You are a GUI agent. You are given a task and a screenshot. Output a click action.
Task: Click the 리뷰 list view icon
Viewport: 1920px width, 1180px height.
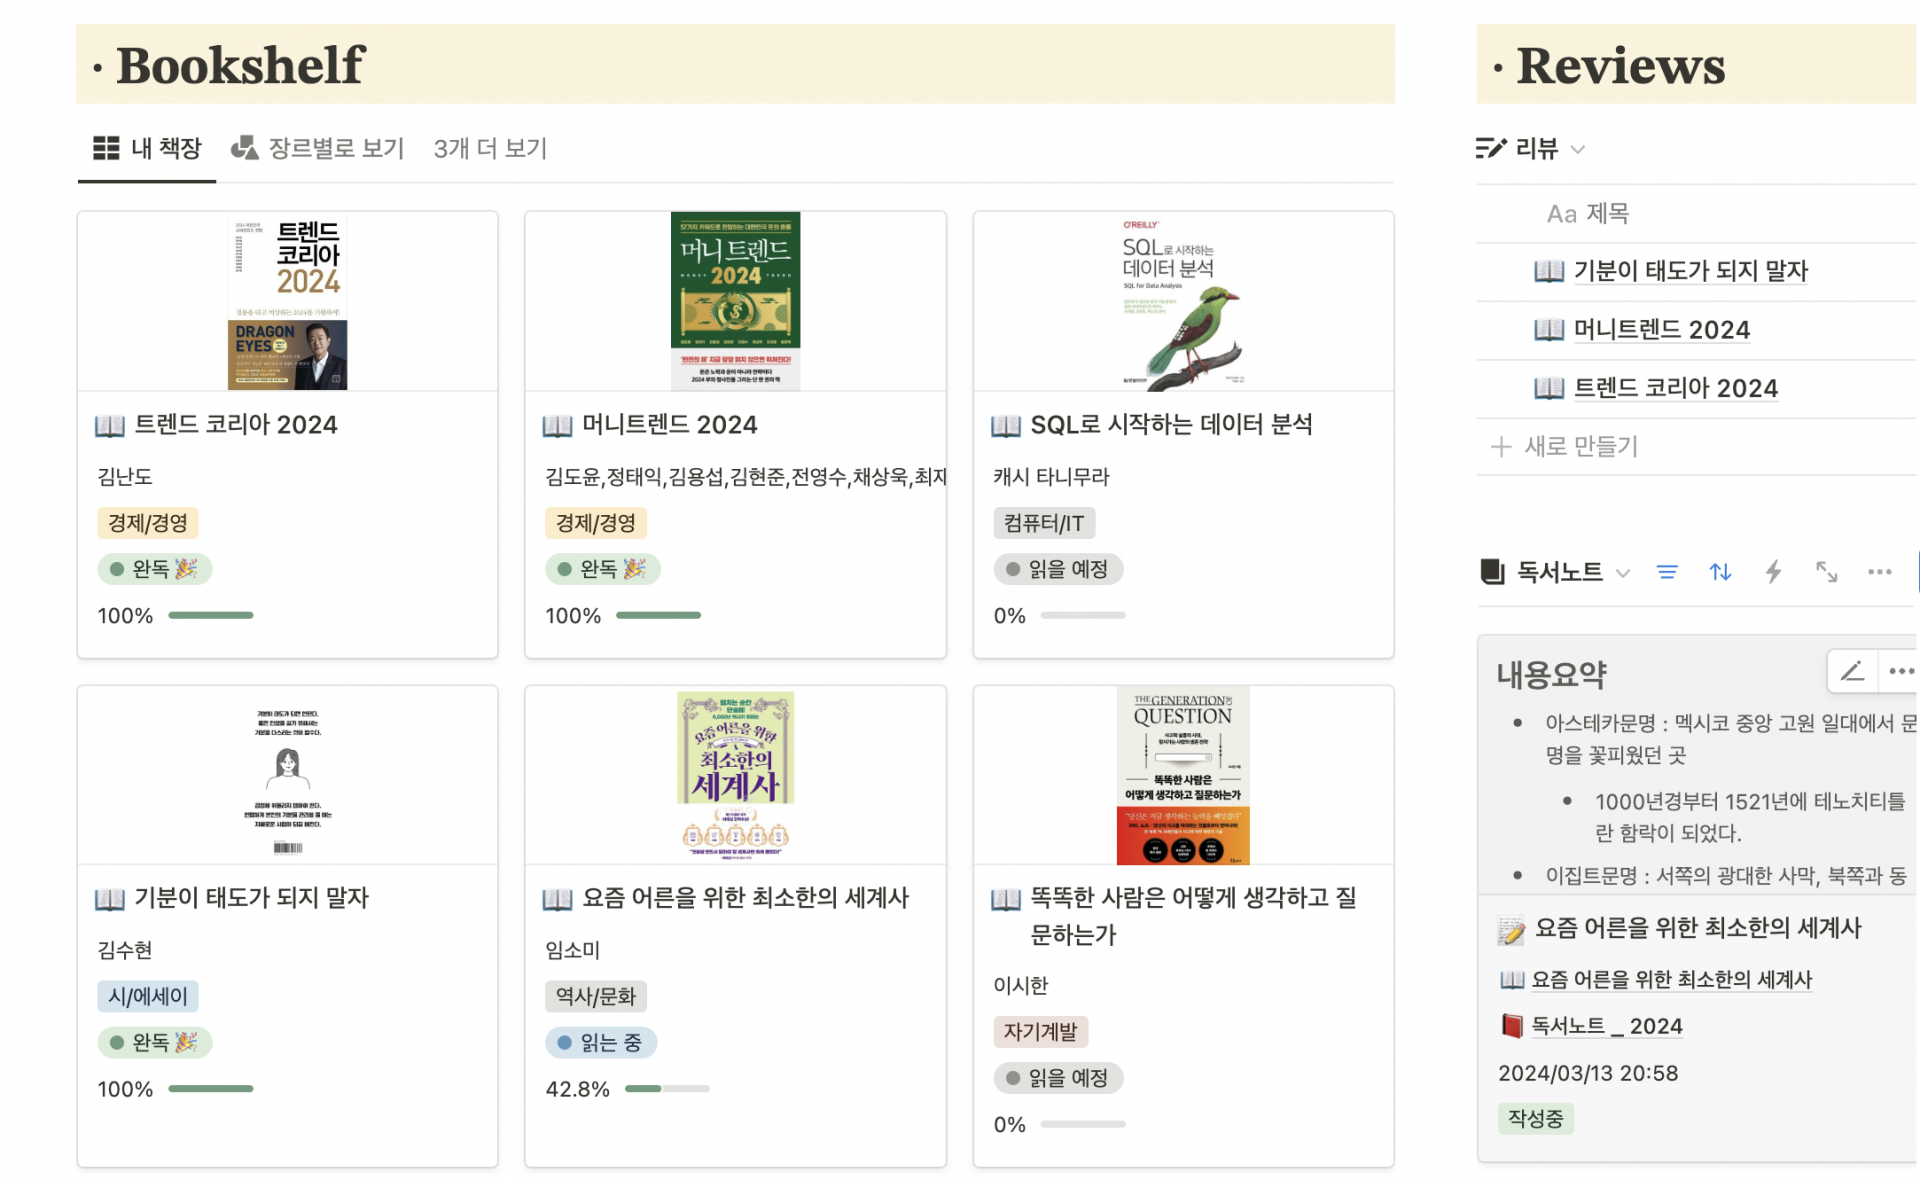[x=1490, y=149]
